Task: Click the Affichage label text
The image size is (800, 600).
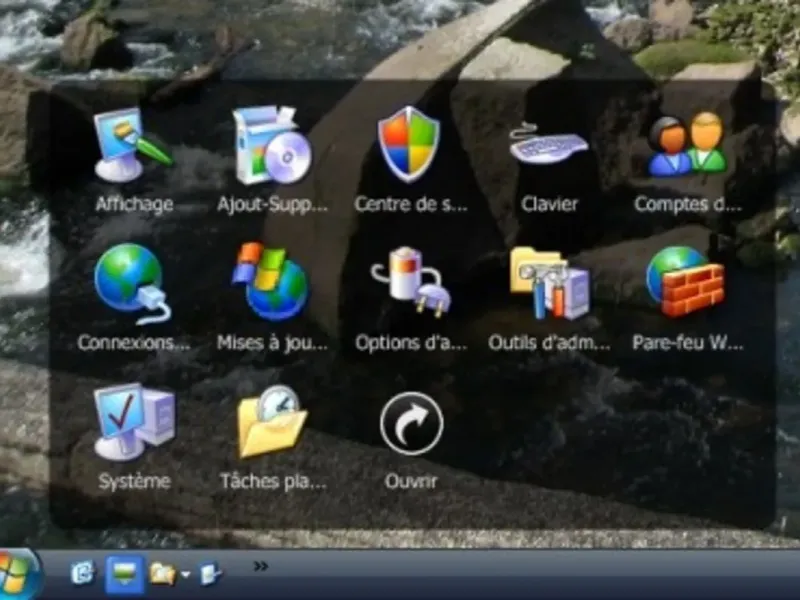Action: [134, 204]
